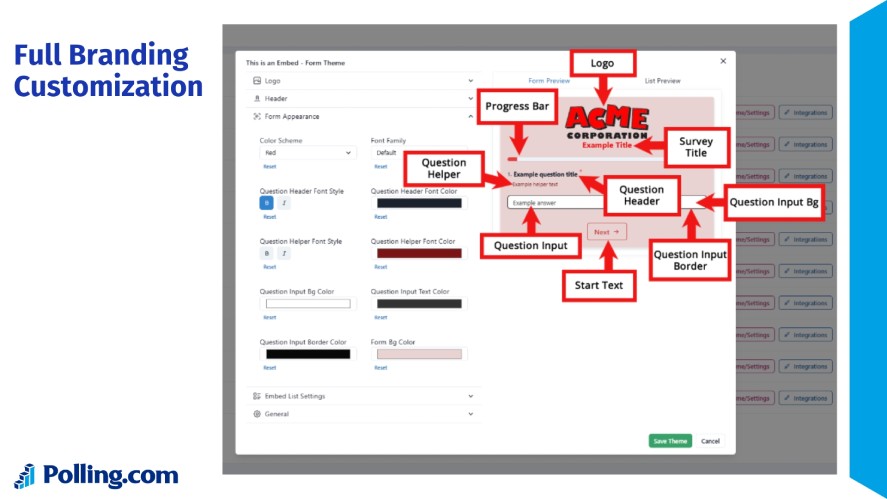The image size is (887, 499).
Task: Click the Example Title text in preview
Action: click(x=607, y=145)
